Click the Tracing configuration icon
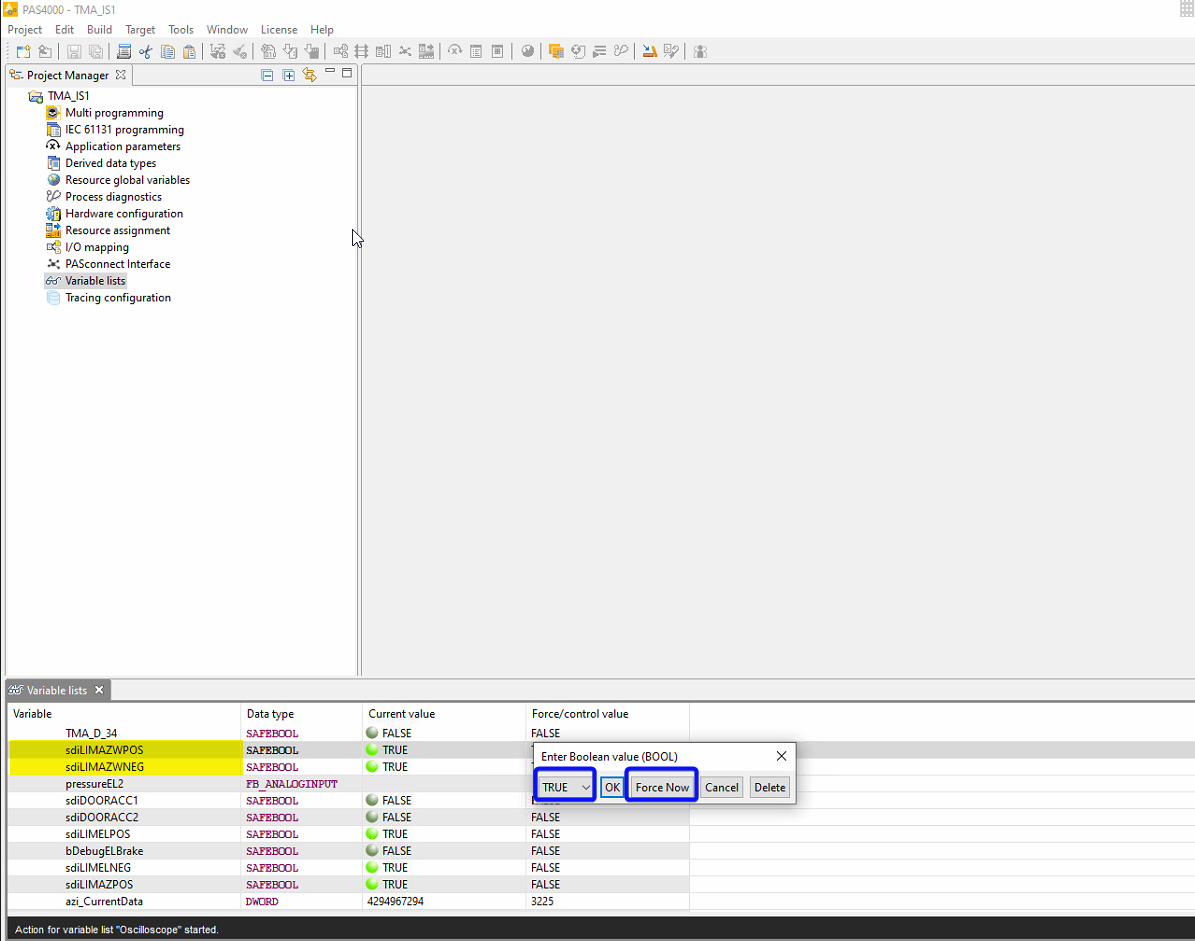 pyautogui.click(x=53, y=297)
